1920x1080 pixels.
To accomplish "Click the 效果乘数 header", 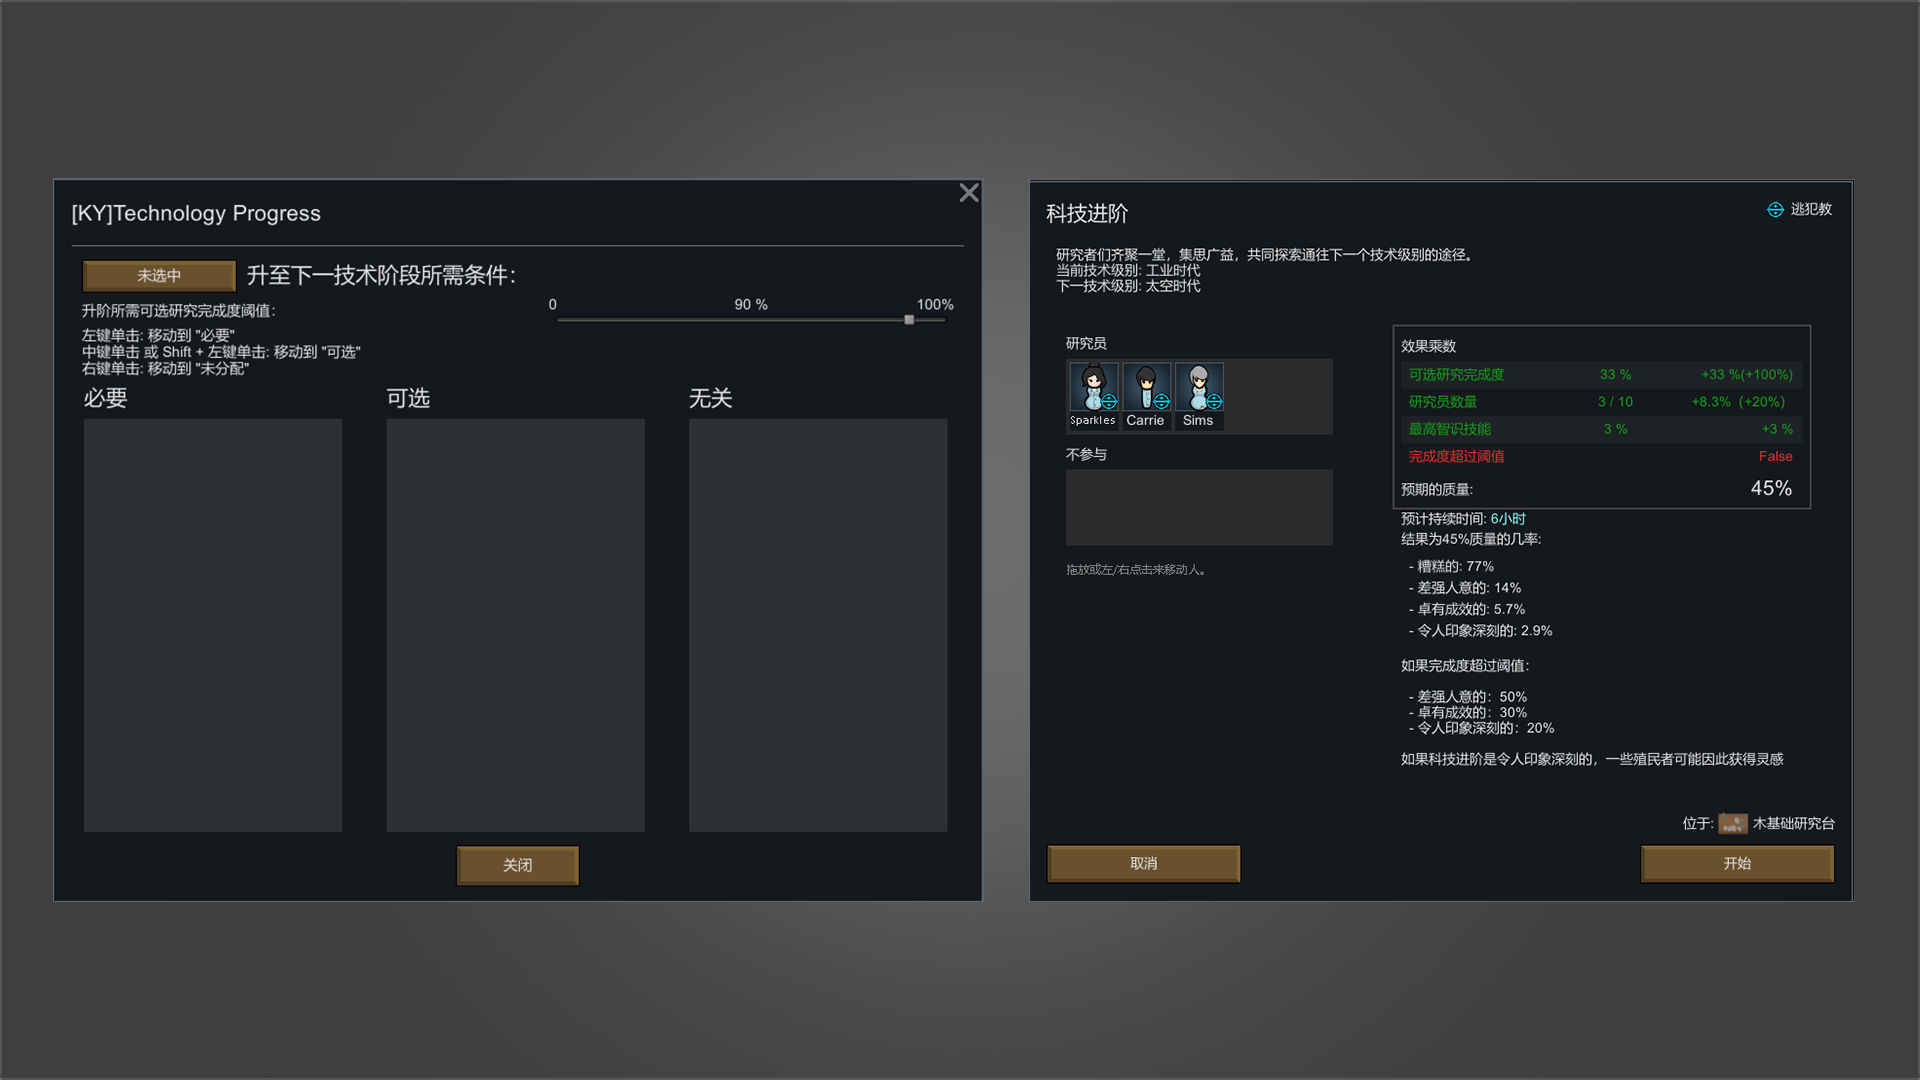I will [x=1428, y=346].
